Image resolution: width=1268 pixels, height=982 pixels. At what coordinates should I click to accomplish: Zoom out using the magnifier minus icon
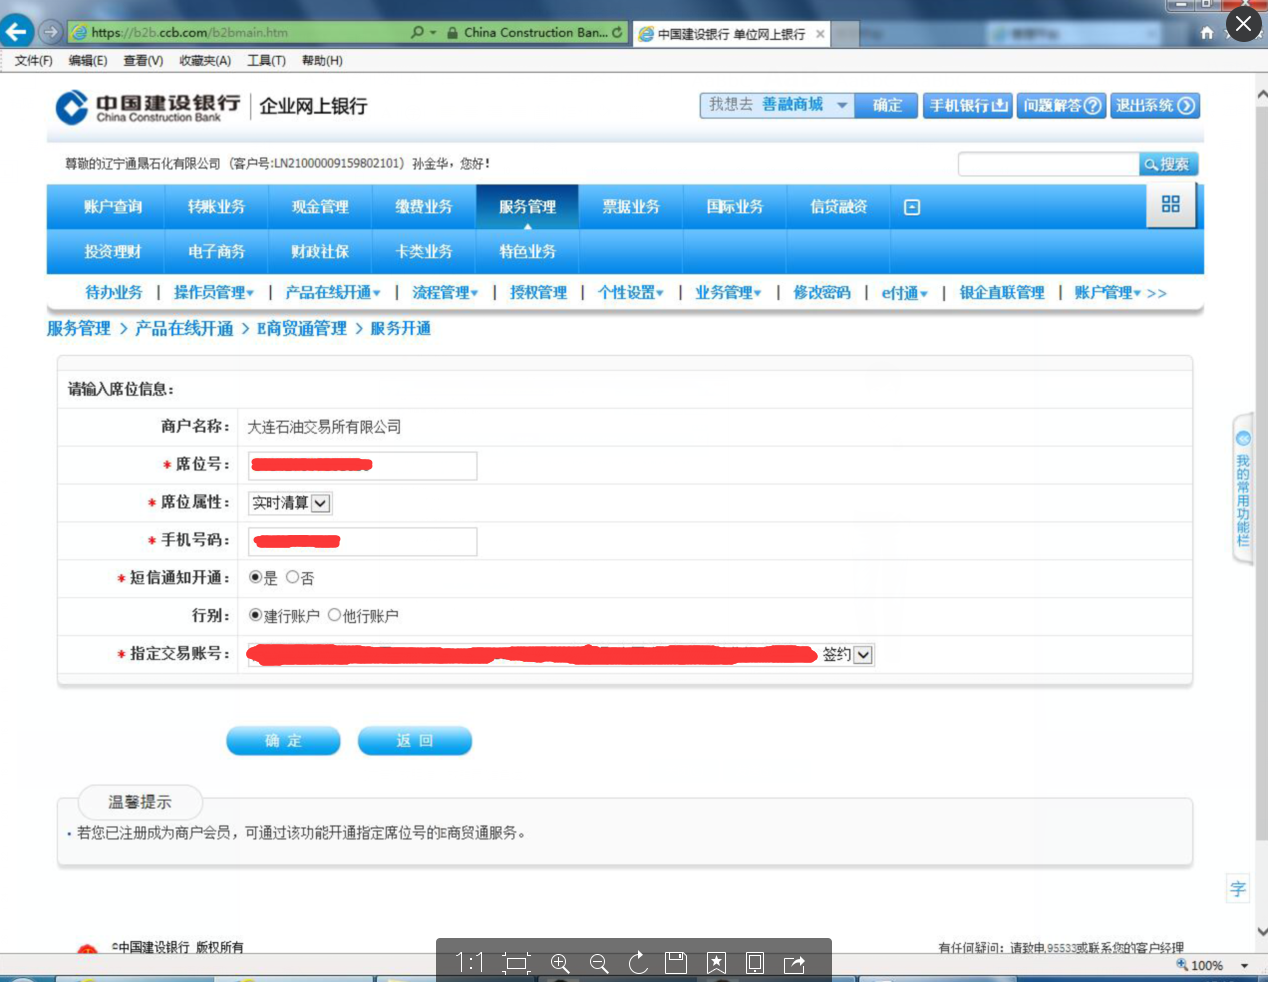tap(599, 963)
